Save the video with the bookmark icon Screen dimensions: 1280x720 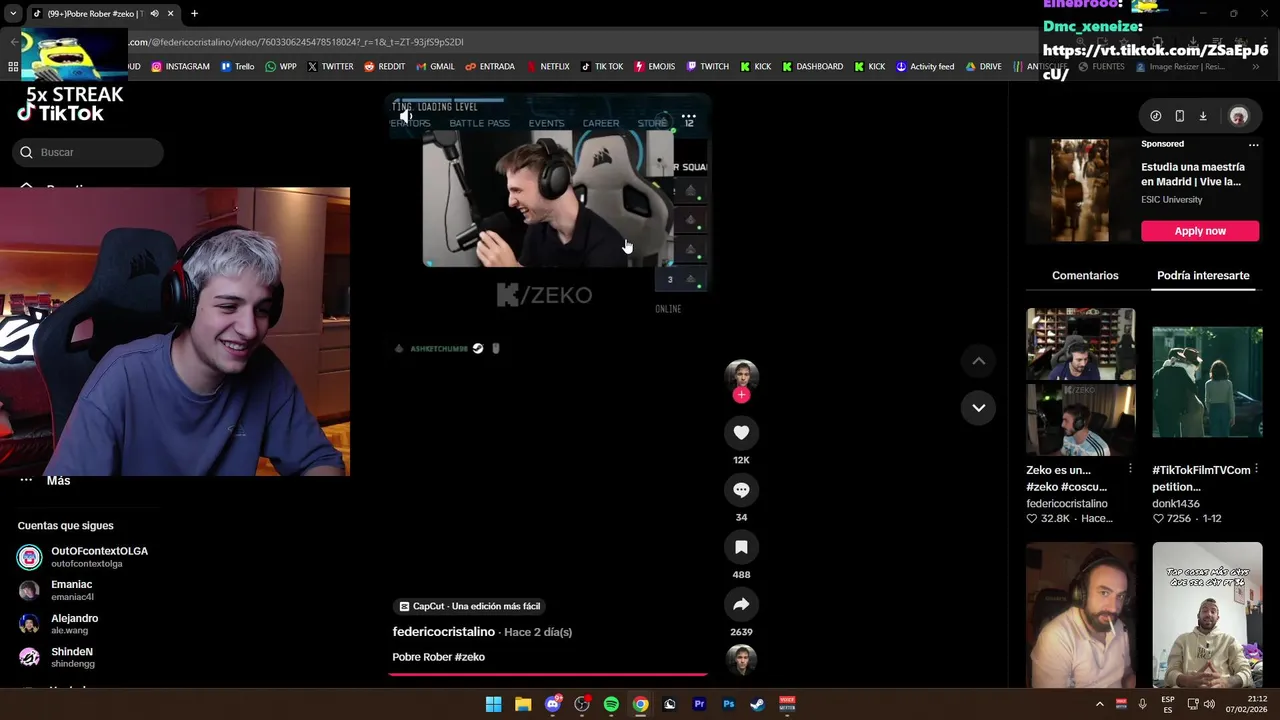click(x=741, y=547)
